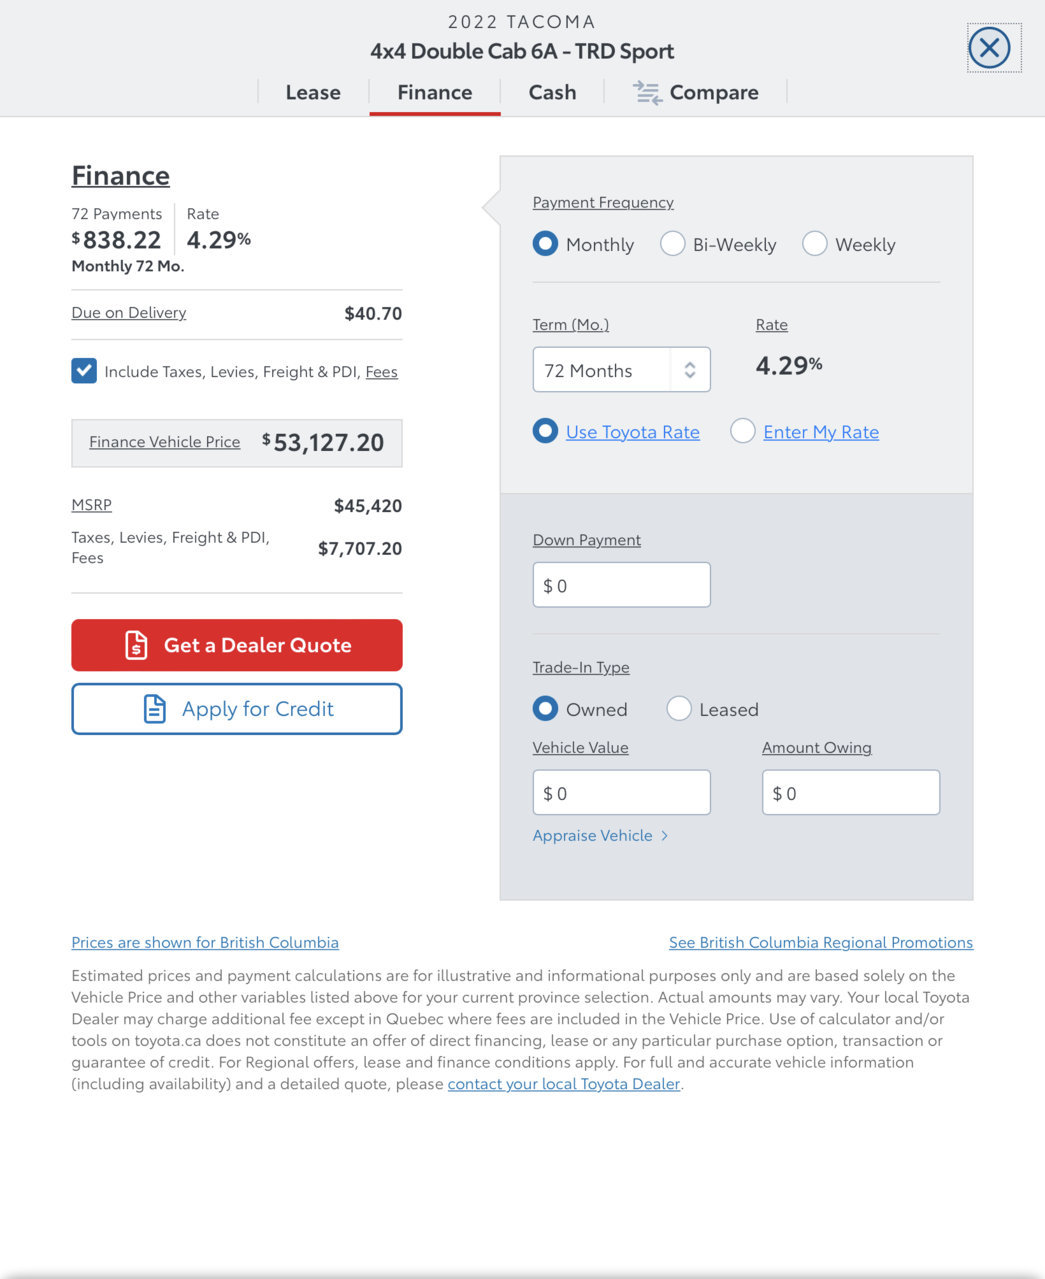Image resolution: width=1045 pixels, height=1279 pixels.
Task: Open the Fees link
Action: click(381, 372)
